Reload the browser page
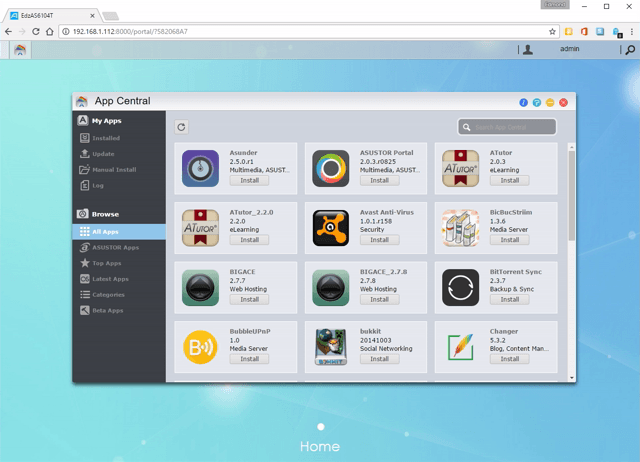Image resolution: width=640 pixels, height=462 pixels. pos(36,31)
